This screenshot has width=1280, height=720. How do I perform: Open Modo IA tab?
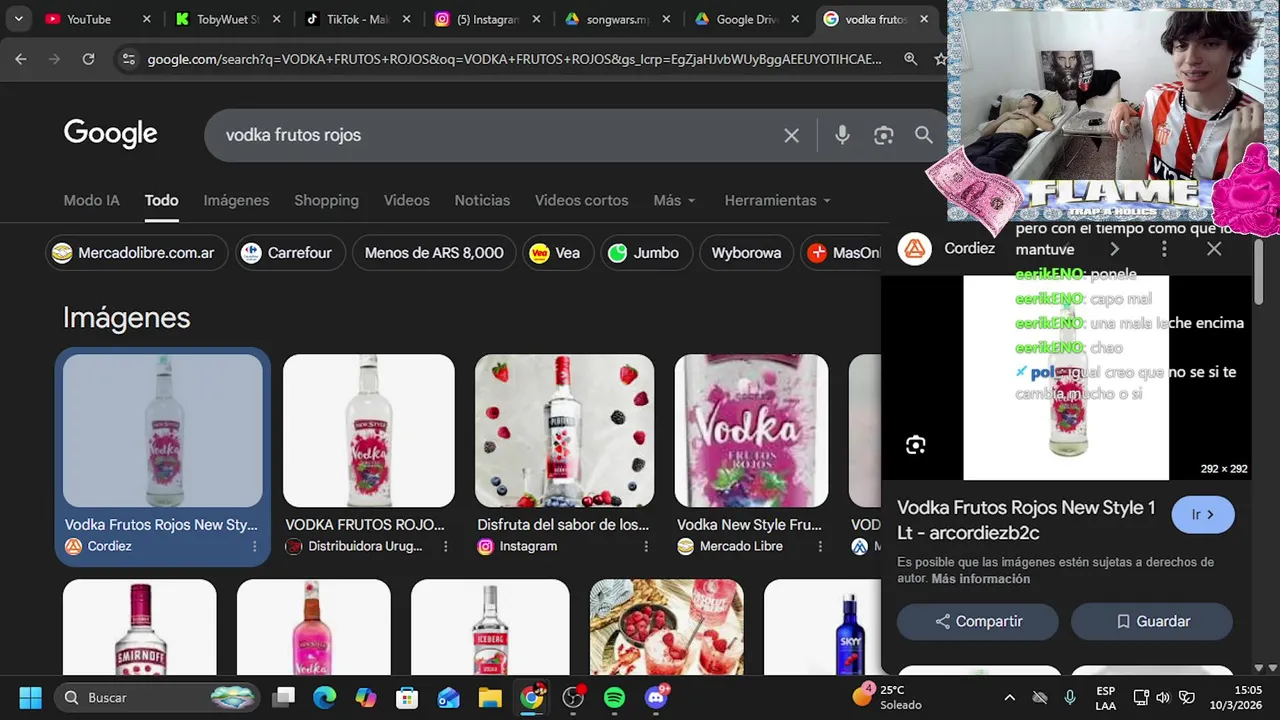91,200
